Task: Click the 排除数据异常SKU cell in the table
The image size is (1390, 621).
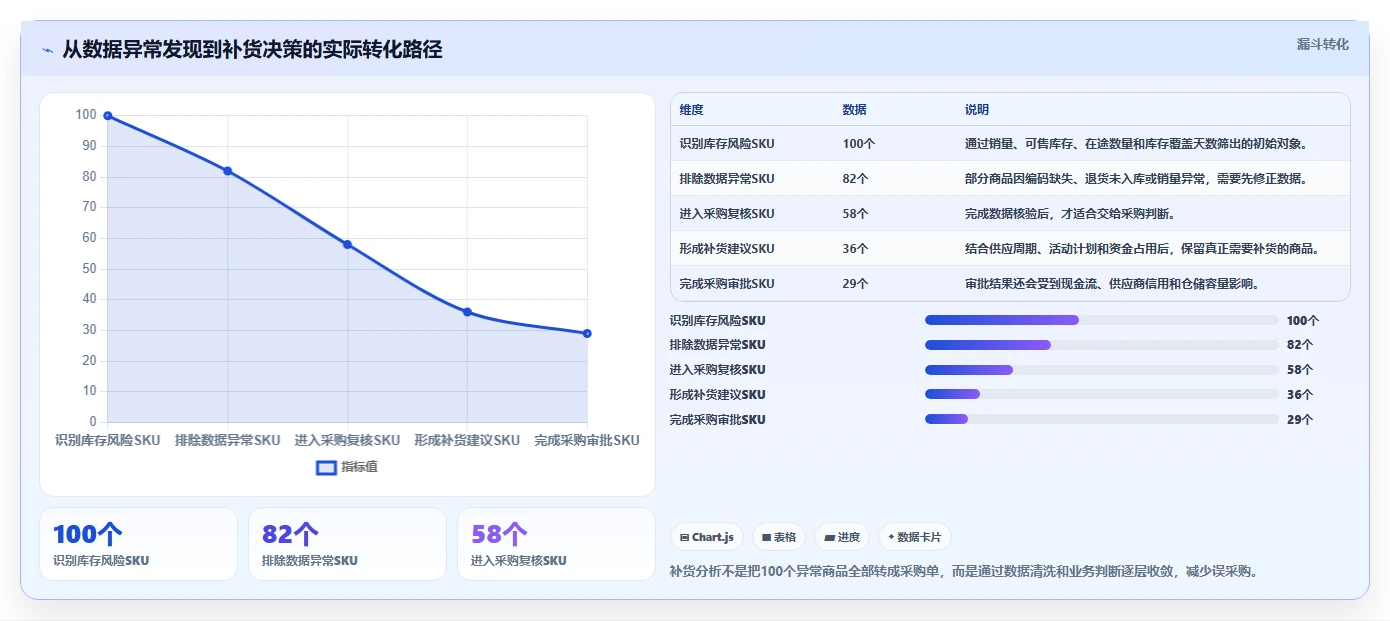Action: 727,179
